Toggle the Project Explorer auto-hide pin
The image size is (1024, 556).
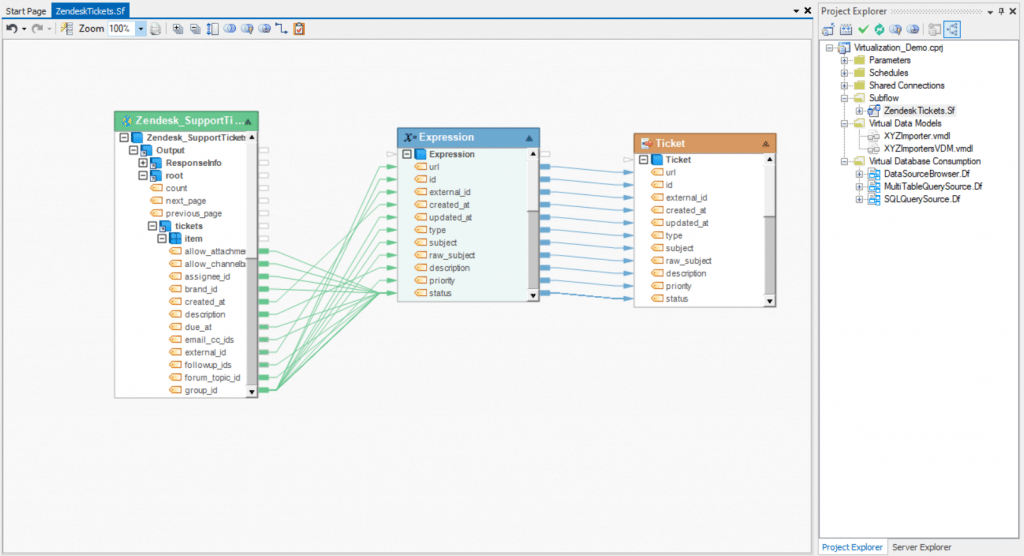tap(1002, 10)
